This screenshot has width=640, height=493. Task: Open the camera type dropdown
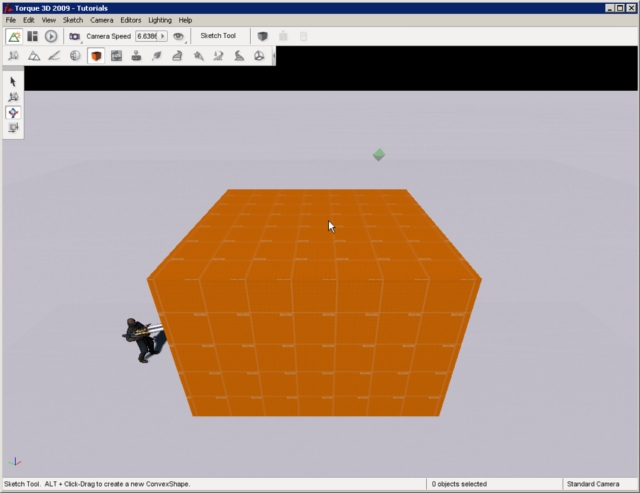point(74,36)
